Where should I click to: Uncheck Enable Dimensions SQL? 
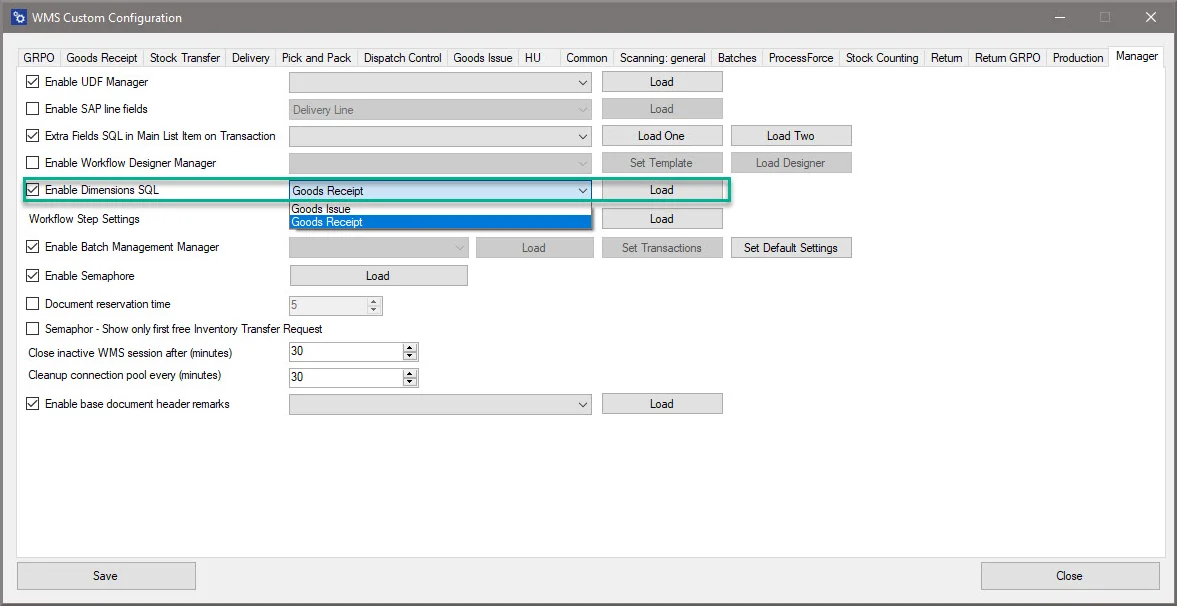pyautogui.click(x=32, y=190)
